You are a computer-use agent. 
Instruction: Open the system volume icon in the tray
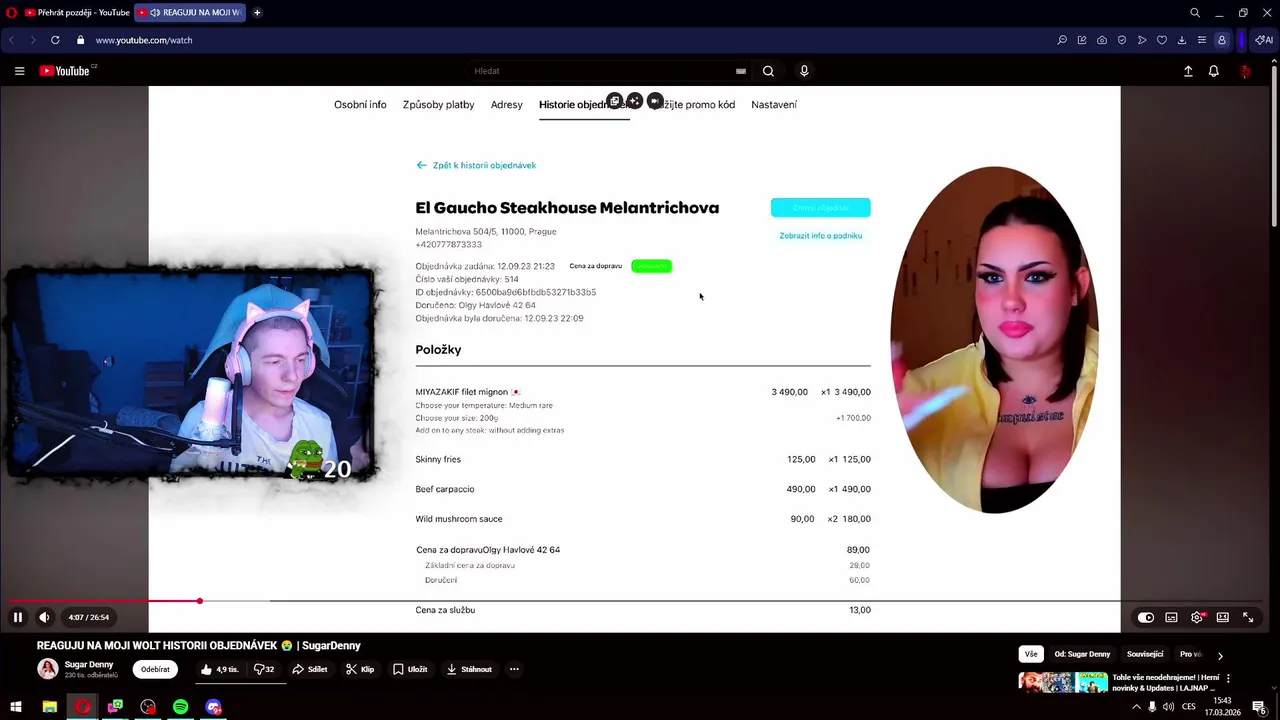[1168, 707]
